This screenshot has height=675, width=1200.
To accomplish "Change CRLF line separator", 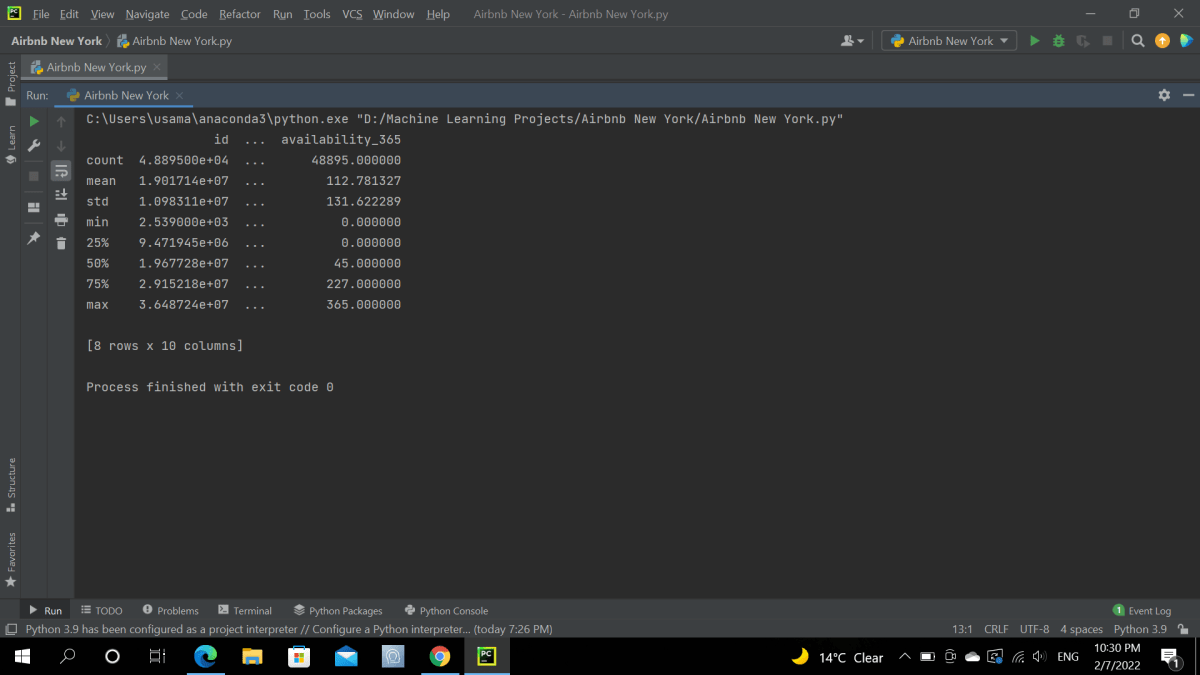I will coord(996,629).
